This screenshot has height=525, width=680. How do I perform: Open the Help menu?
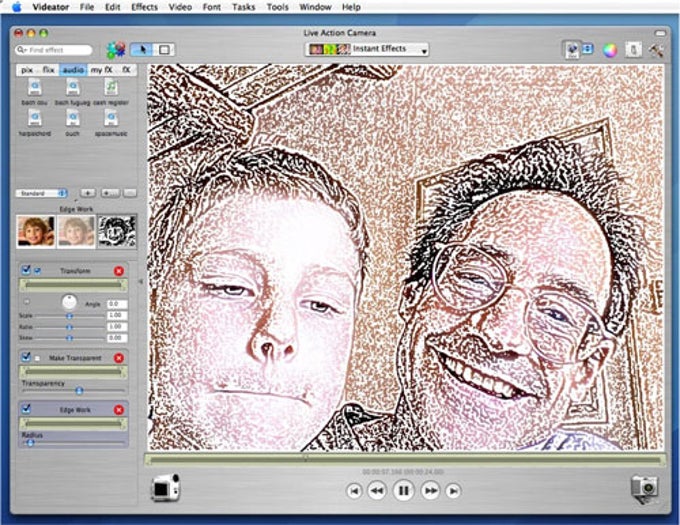coord(351,7)
